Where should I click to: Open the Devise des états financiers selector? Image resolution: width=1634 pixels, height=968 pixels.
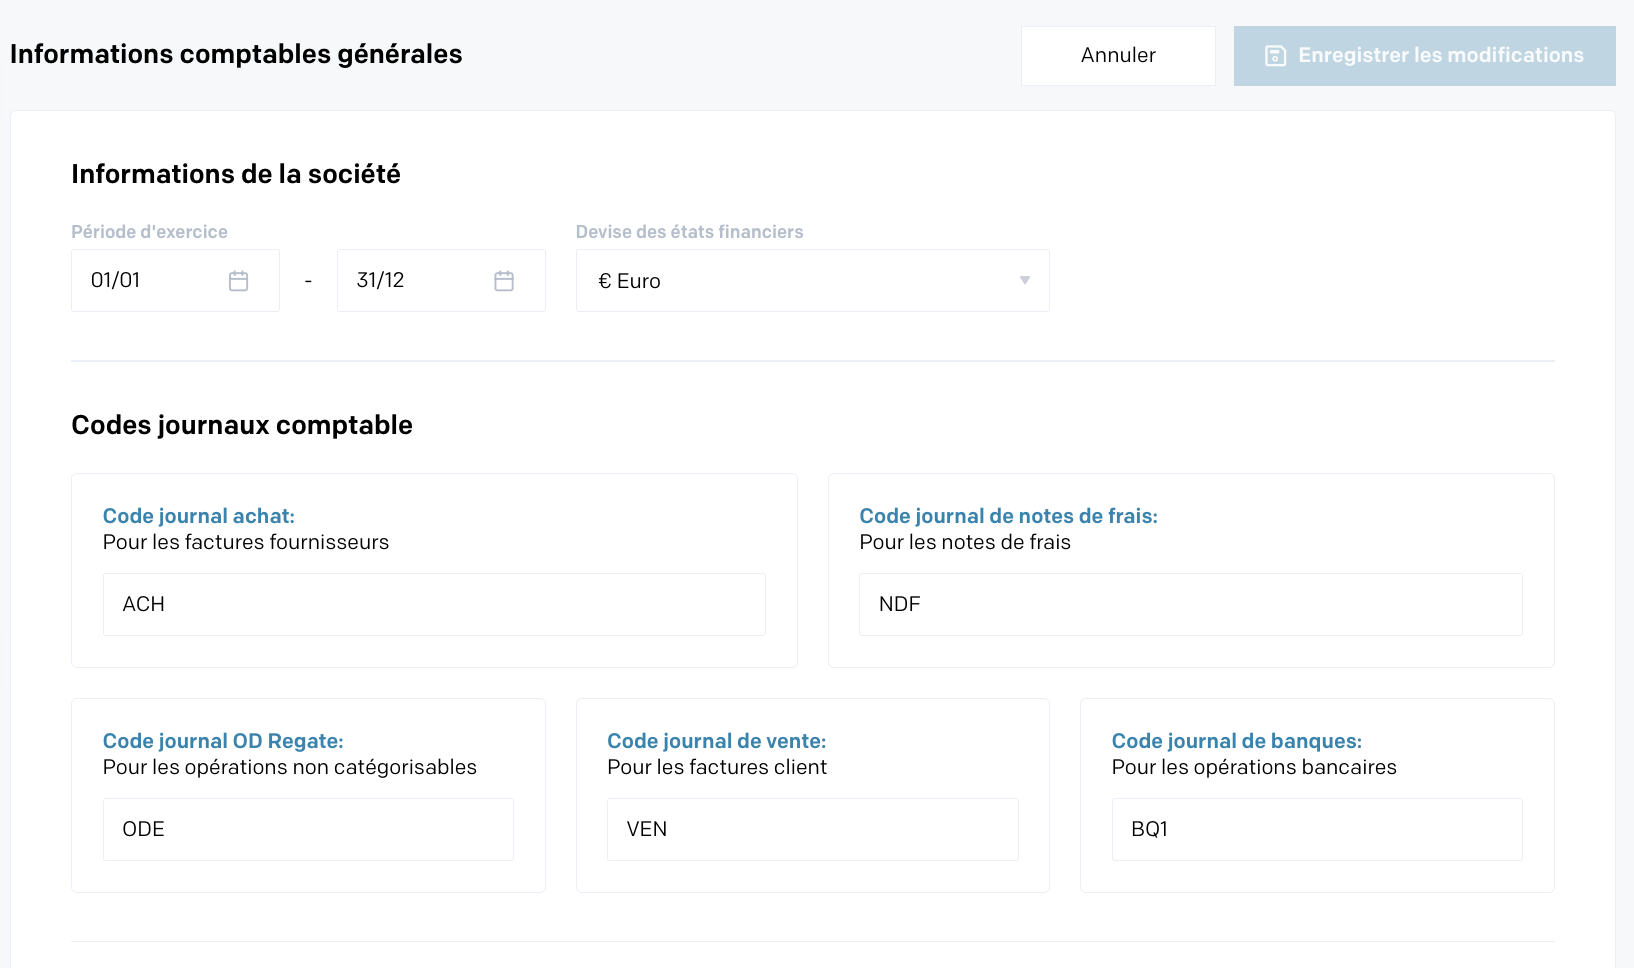(812, 280)
